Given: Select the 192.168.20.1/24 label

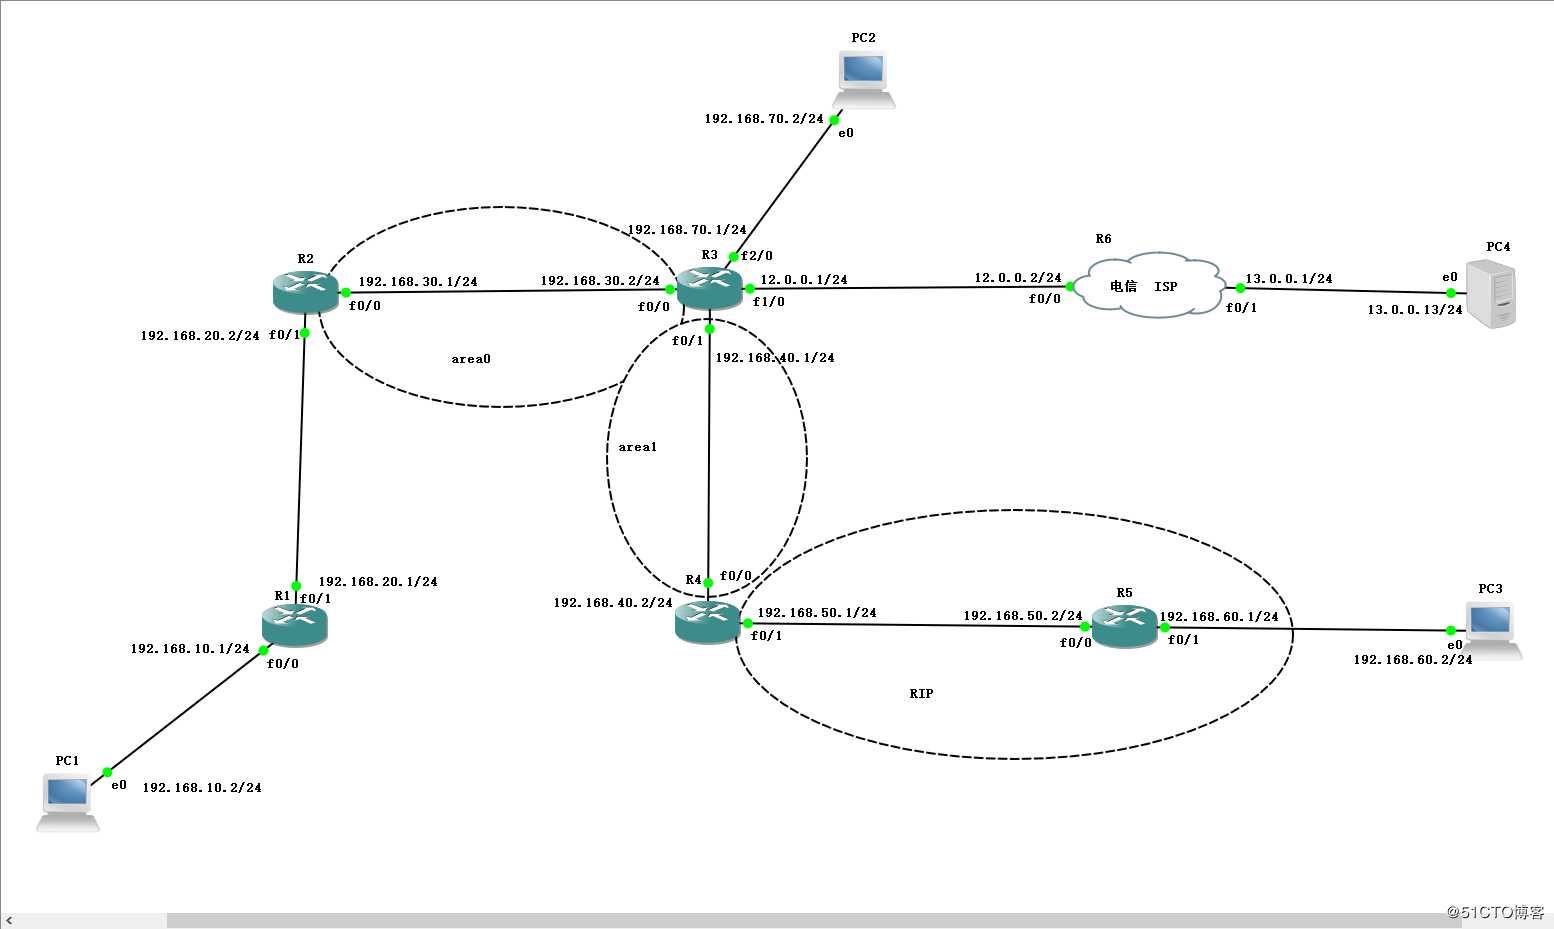Looking at the screenshot, I should tap(378, 582).
